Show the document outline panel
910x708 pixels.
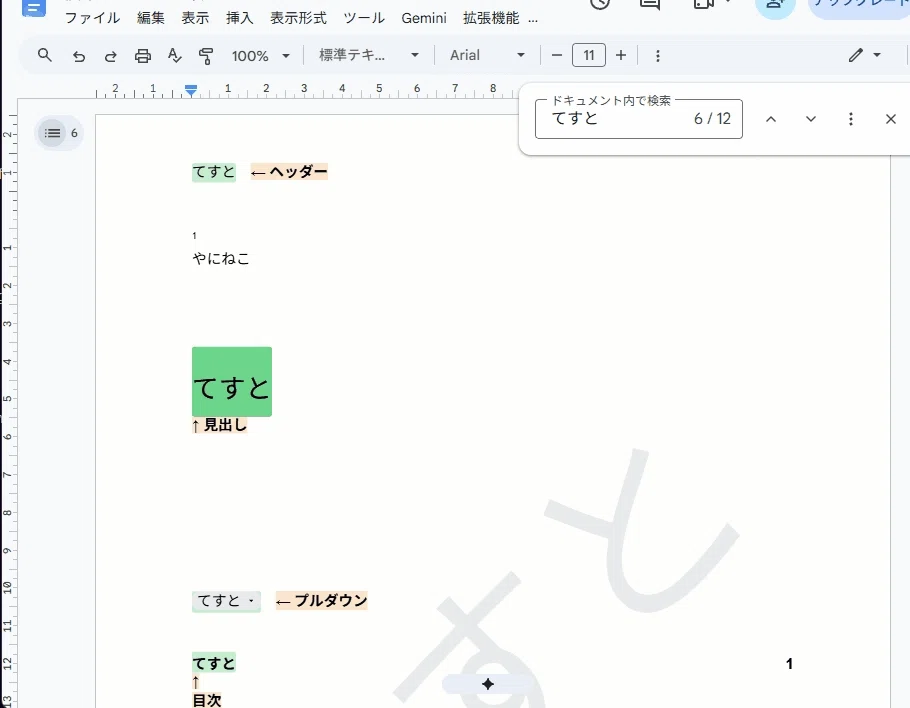[x=52, y=133]
